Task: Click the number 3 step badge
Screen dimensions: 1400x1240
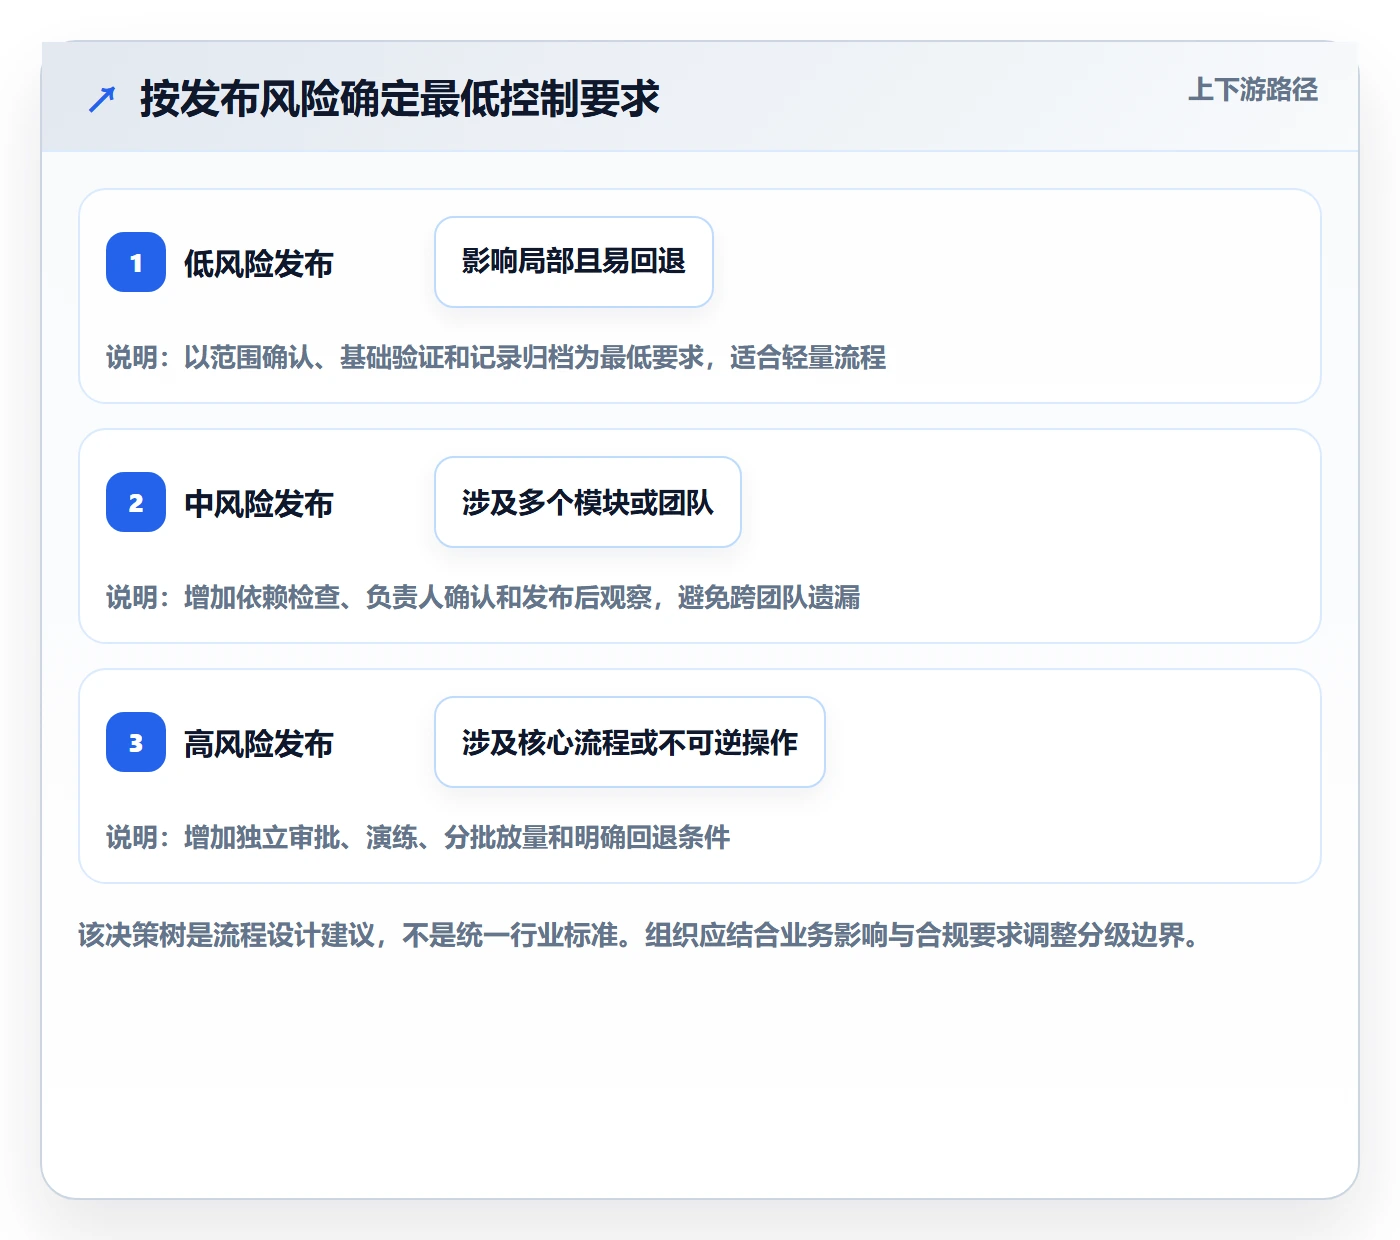Action: [136, 742]
